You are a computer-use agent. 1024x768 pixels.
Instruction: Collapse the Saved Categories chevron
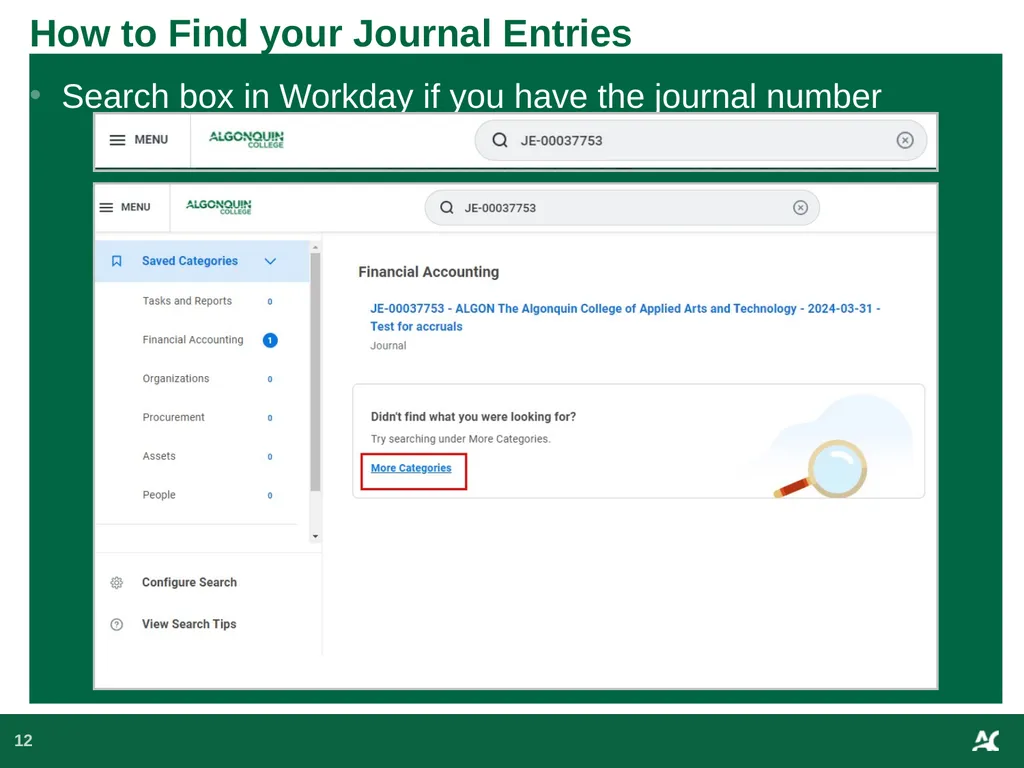(x=270, y=261)
